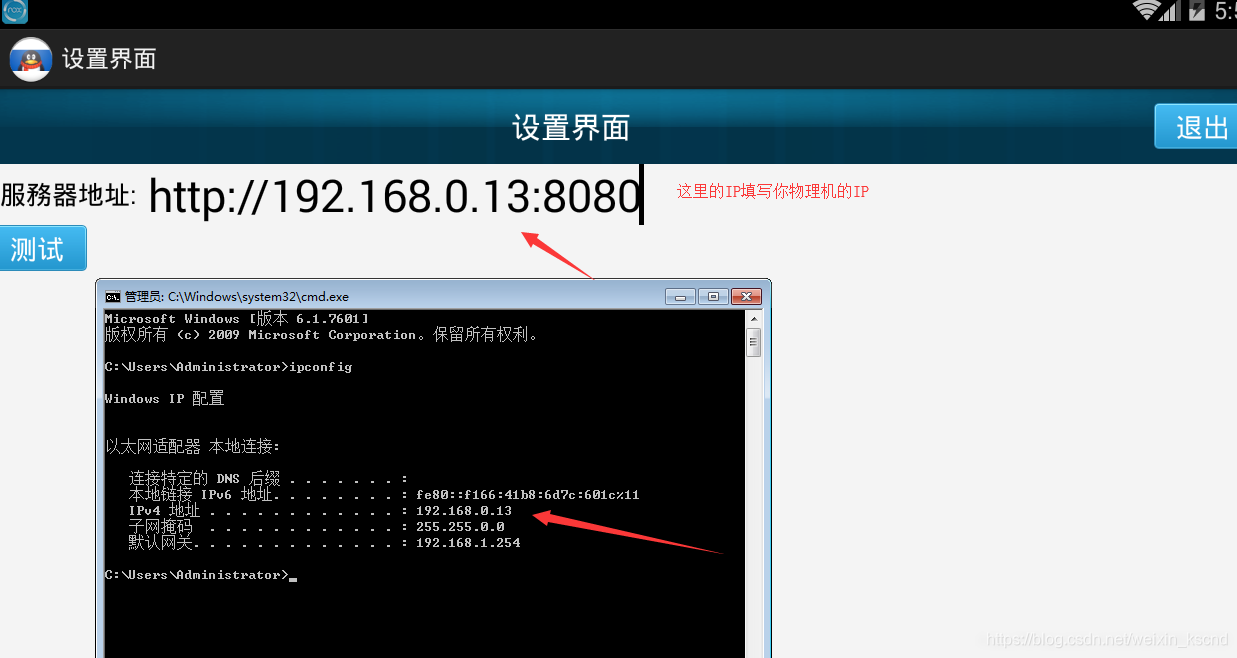This screenshot has width=1237, height=658.
Task: Click the 测试 button
Action: pos(42,249)
